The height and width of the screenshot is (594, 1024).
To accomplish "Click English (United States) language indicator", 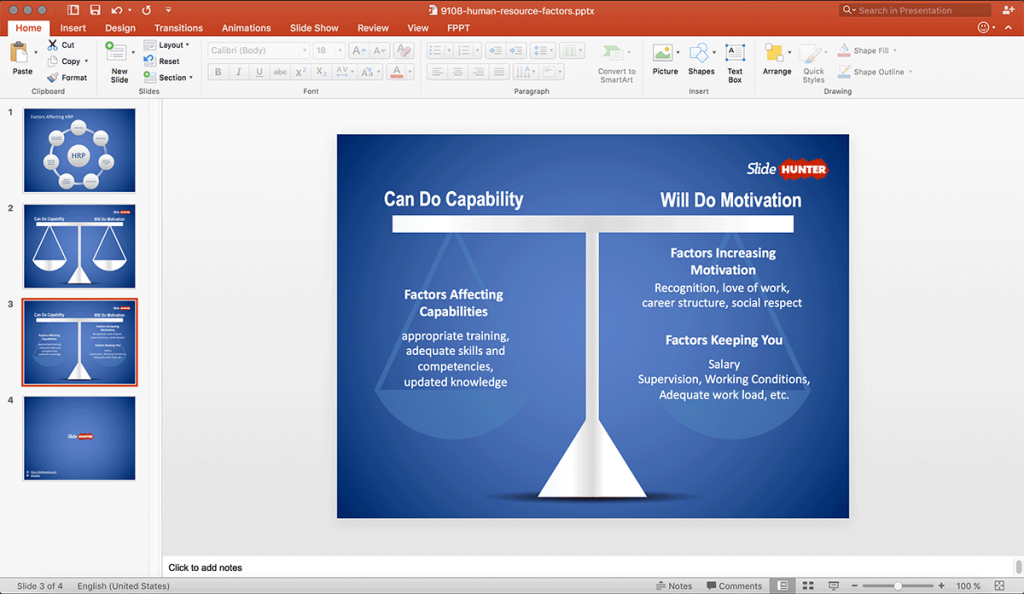I will (123, 586).
